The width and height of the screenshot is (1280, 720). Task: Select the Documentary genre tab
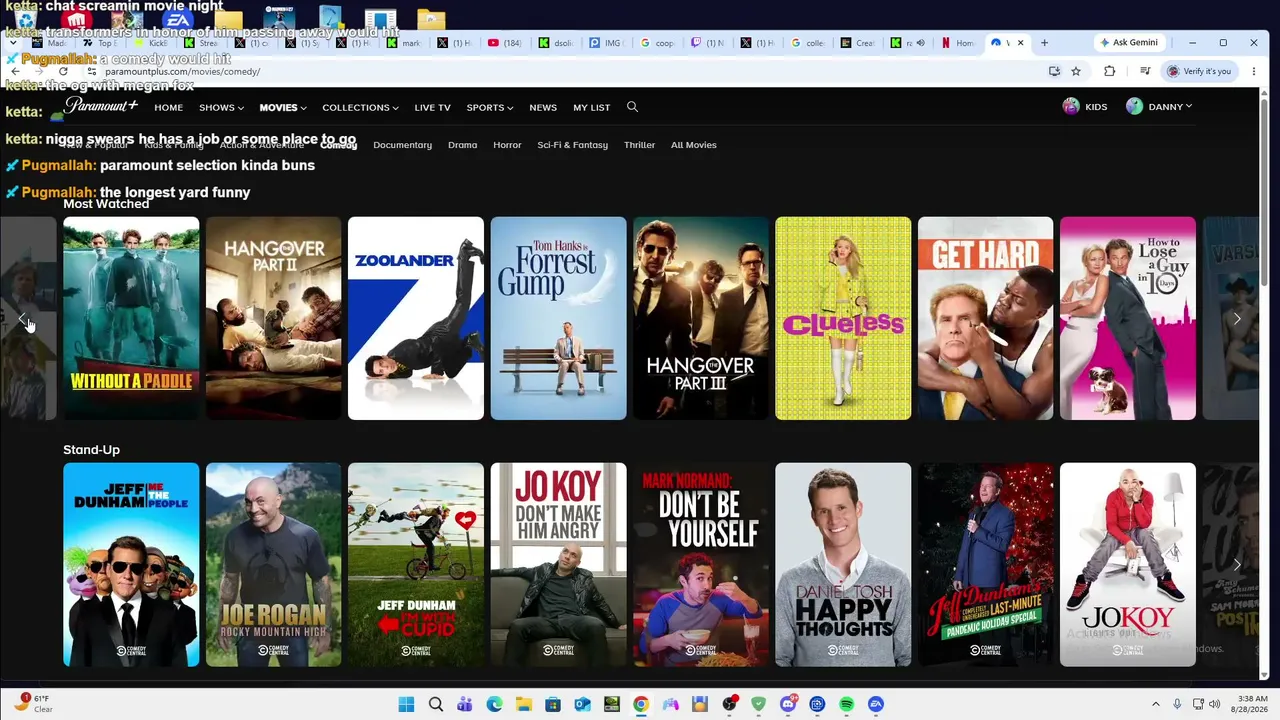(402, 145)
